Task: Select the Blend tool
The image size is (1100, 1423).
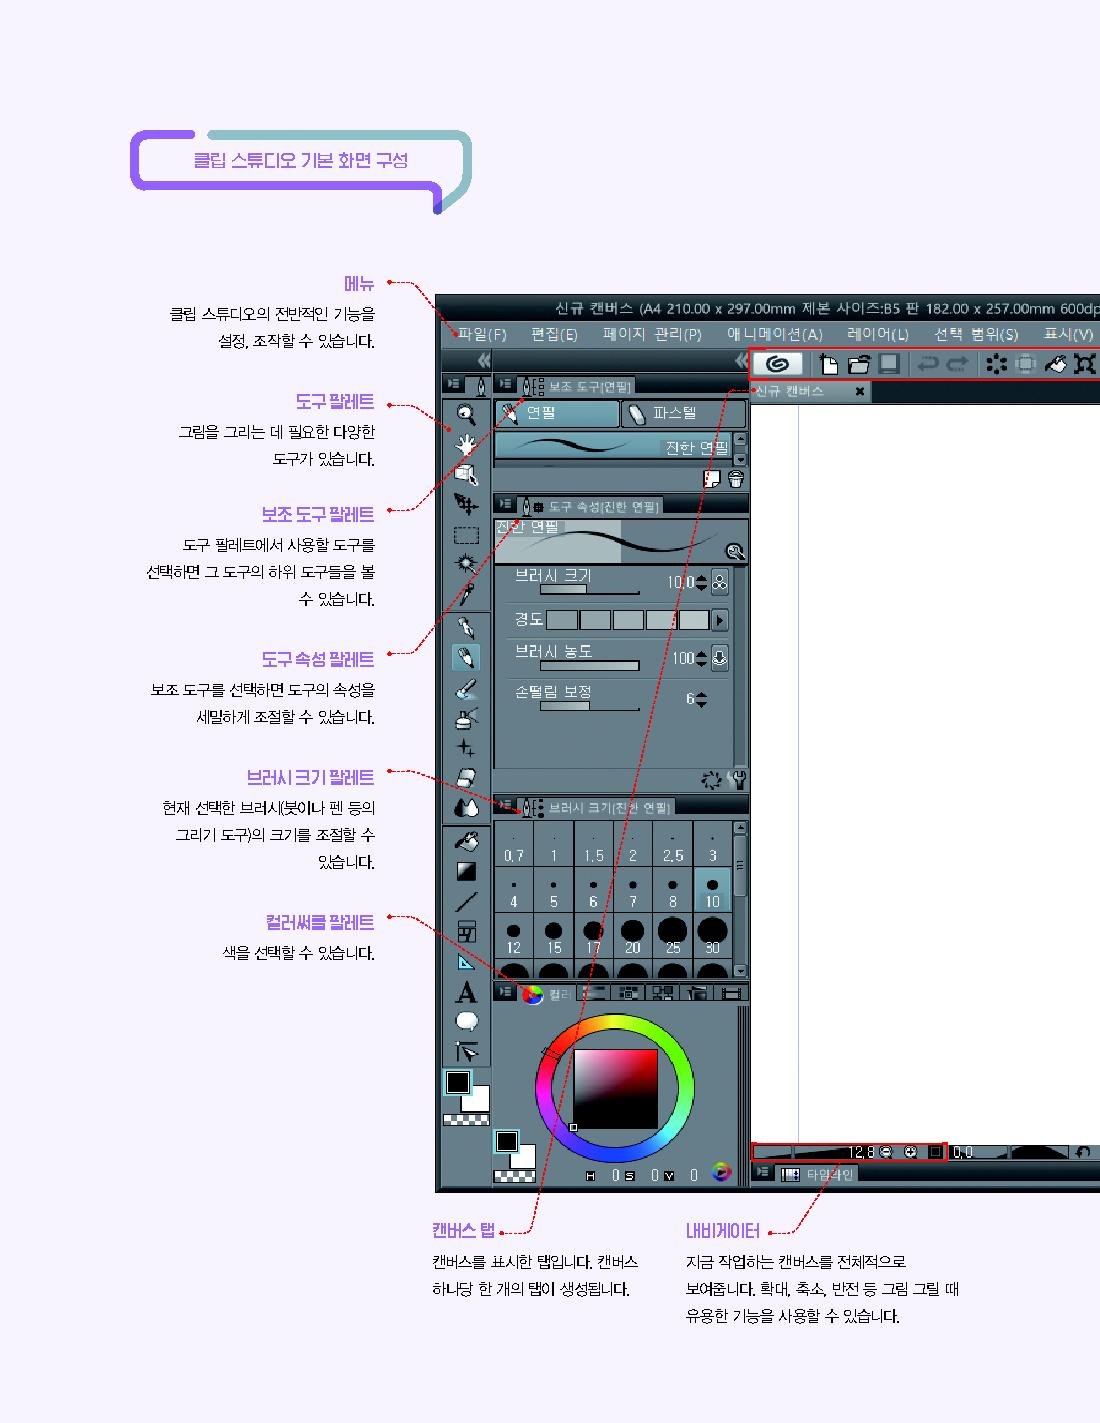Action: [466, 807]
